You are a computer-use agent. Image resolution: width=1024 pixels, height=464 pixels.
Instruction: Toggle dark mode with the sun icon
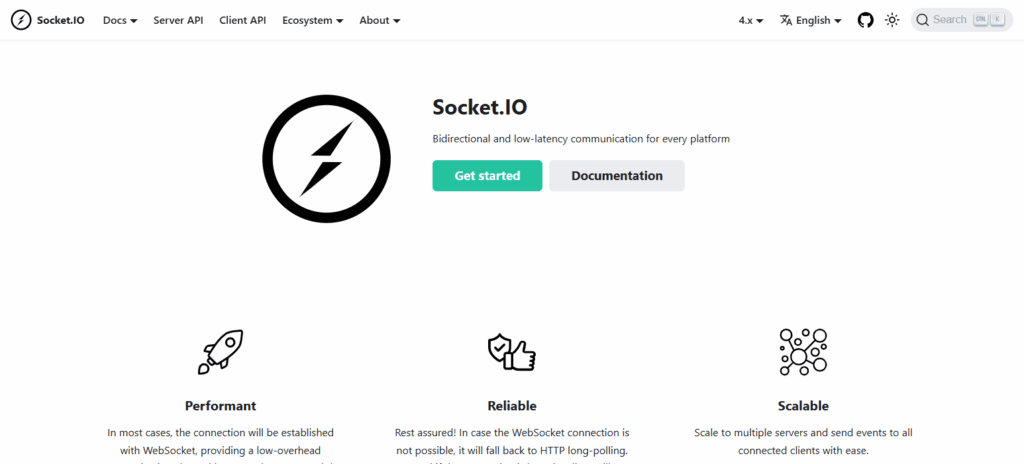click(x=892, y=20)
